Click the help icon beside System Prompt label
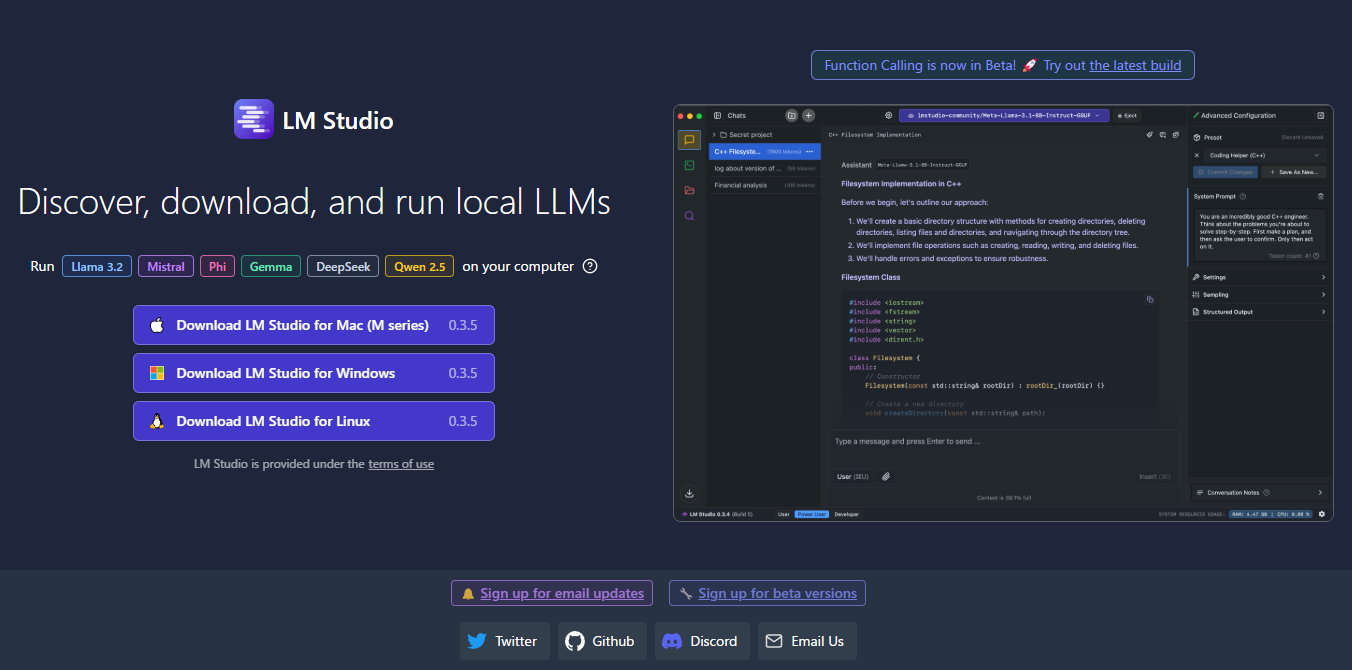 [1242, 196]
